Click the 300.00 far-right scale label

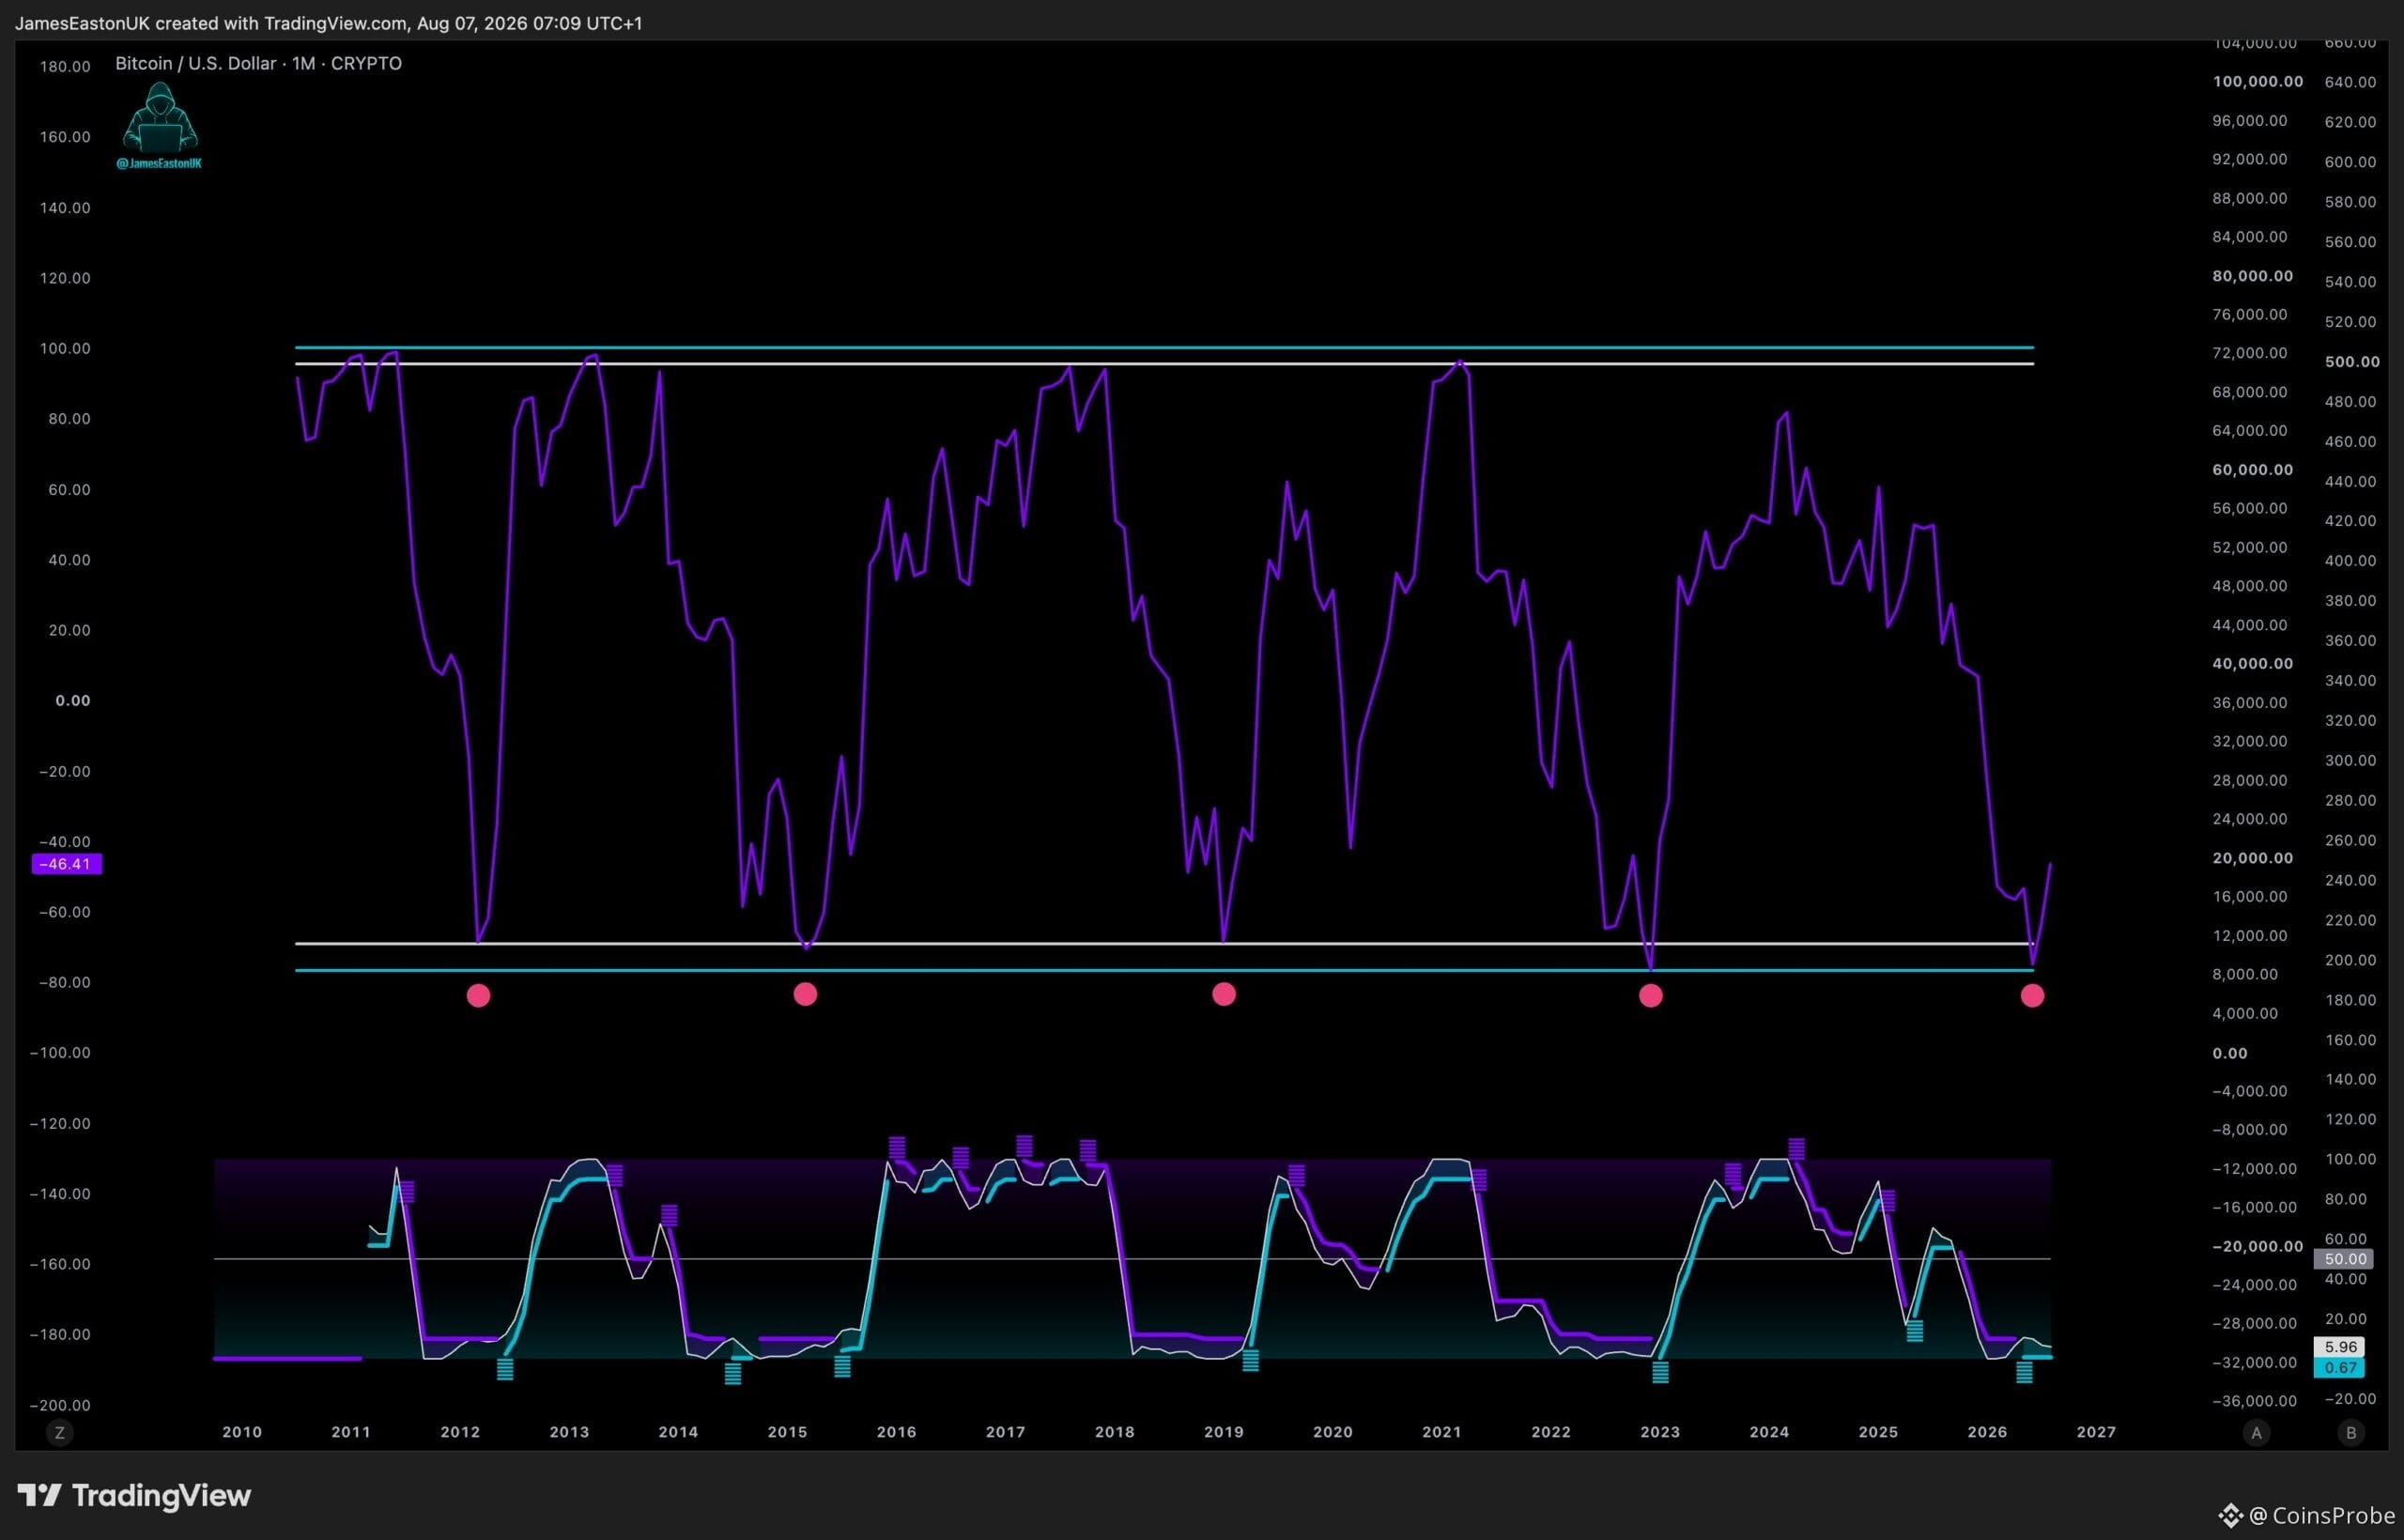(x=2350, y=761)
